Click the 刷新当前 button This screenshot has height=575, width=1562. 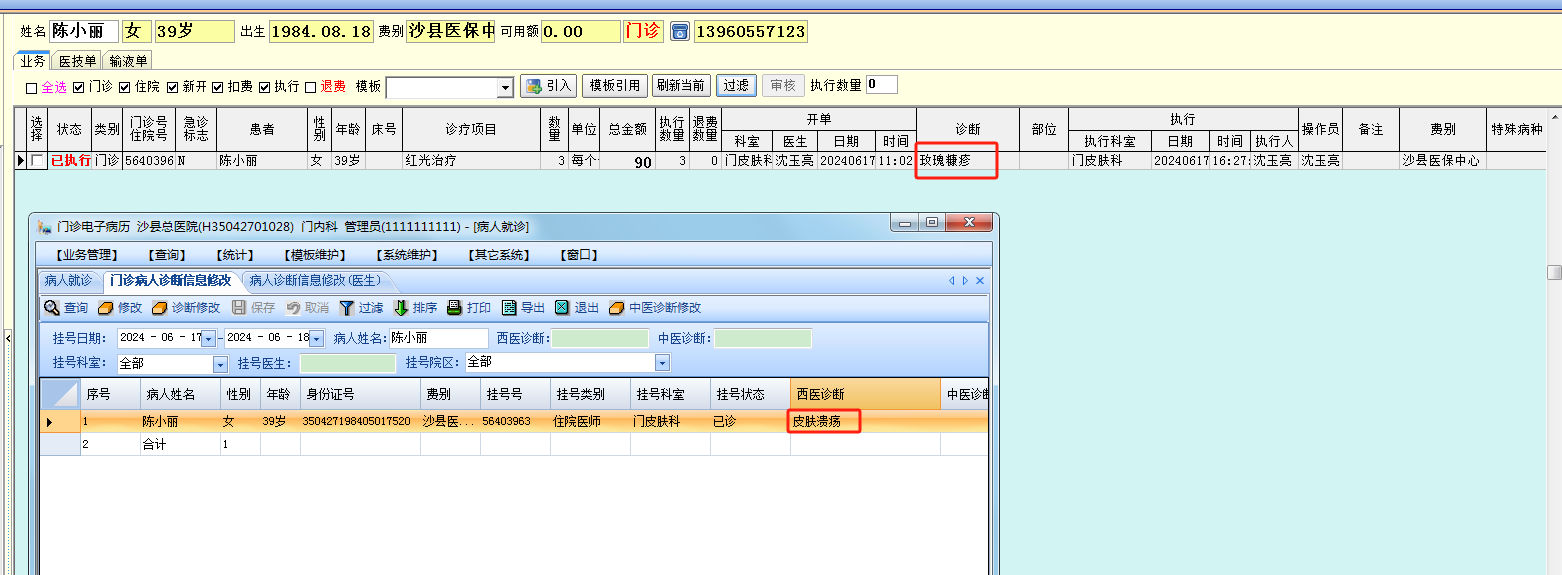tap(681, 86)
